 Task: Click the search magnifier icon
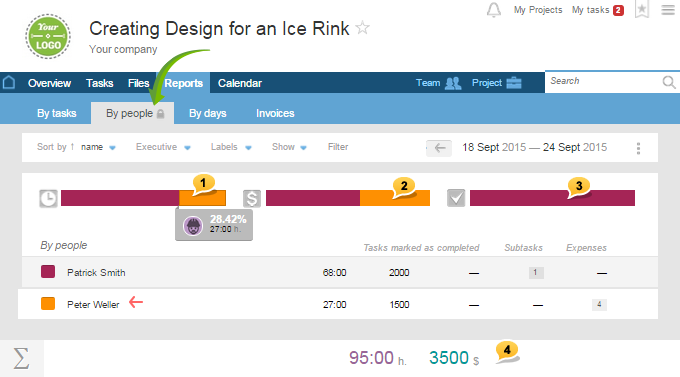(669, 82)
